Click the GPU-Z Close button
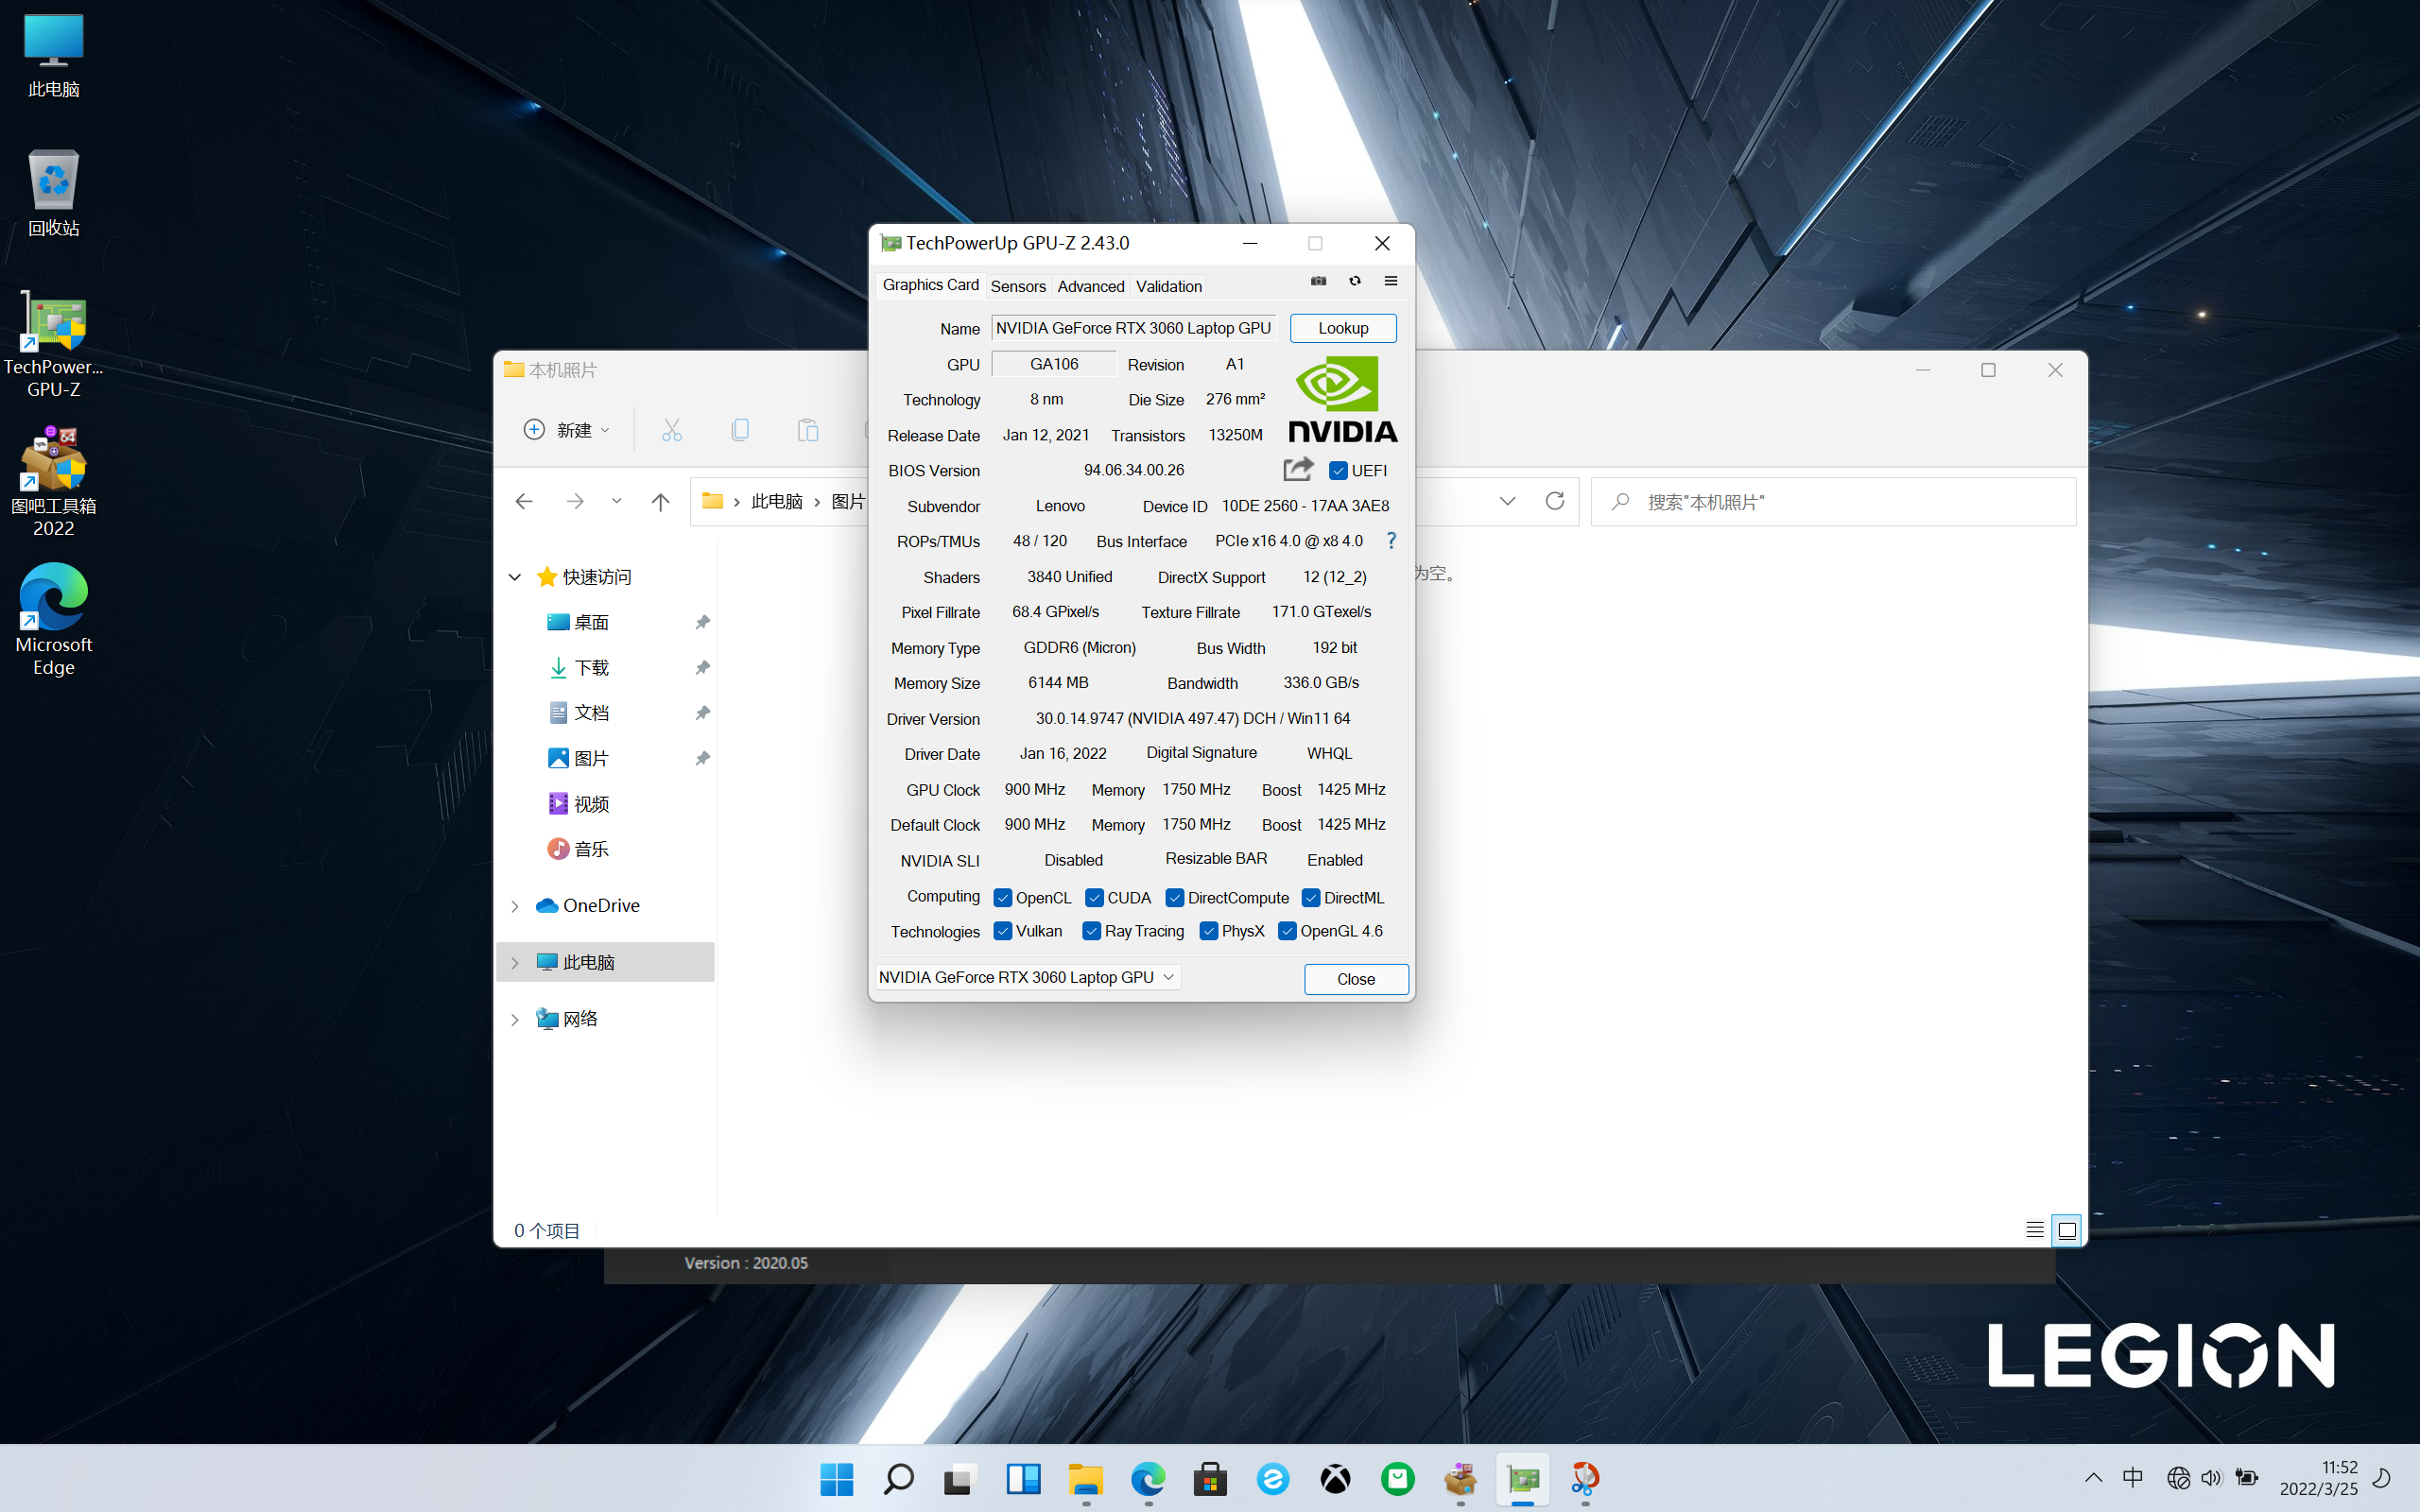Viewport: 2420px width, 1512px height. click(1356, 979)
